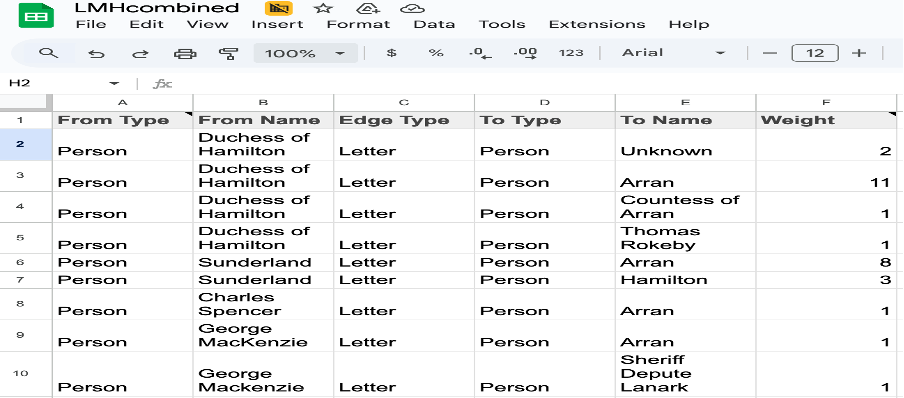Open the Arial font dropdown

coord(673,53)
